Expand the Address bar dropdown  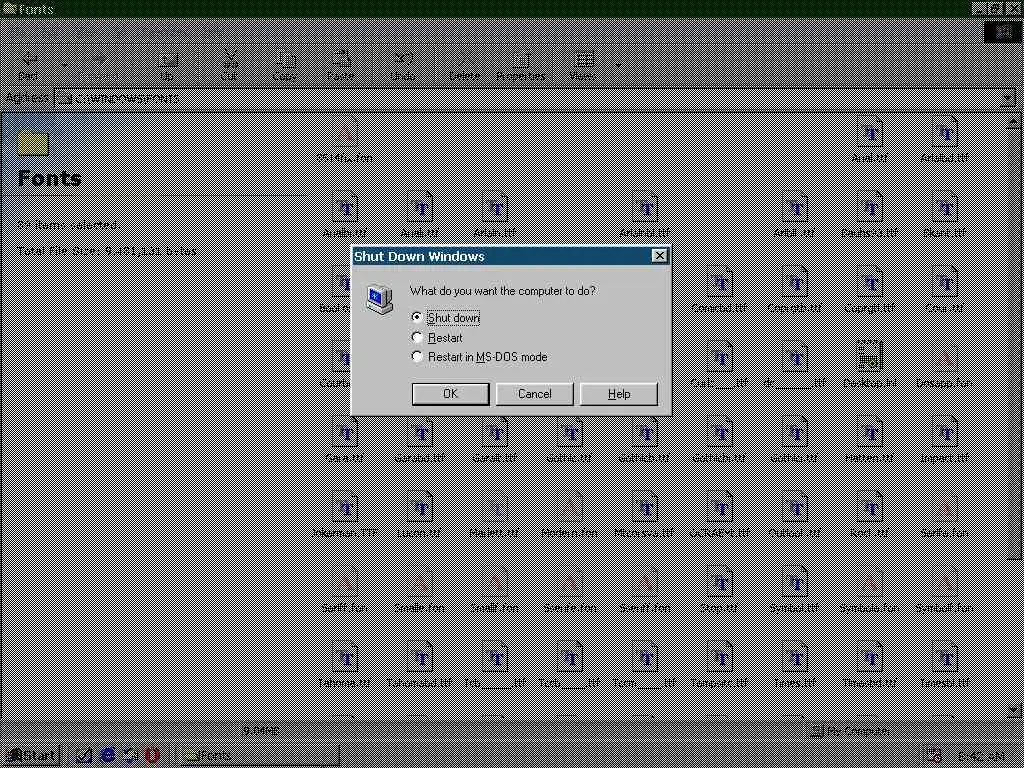pos(1008,99)
